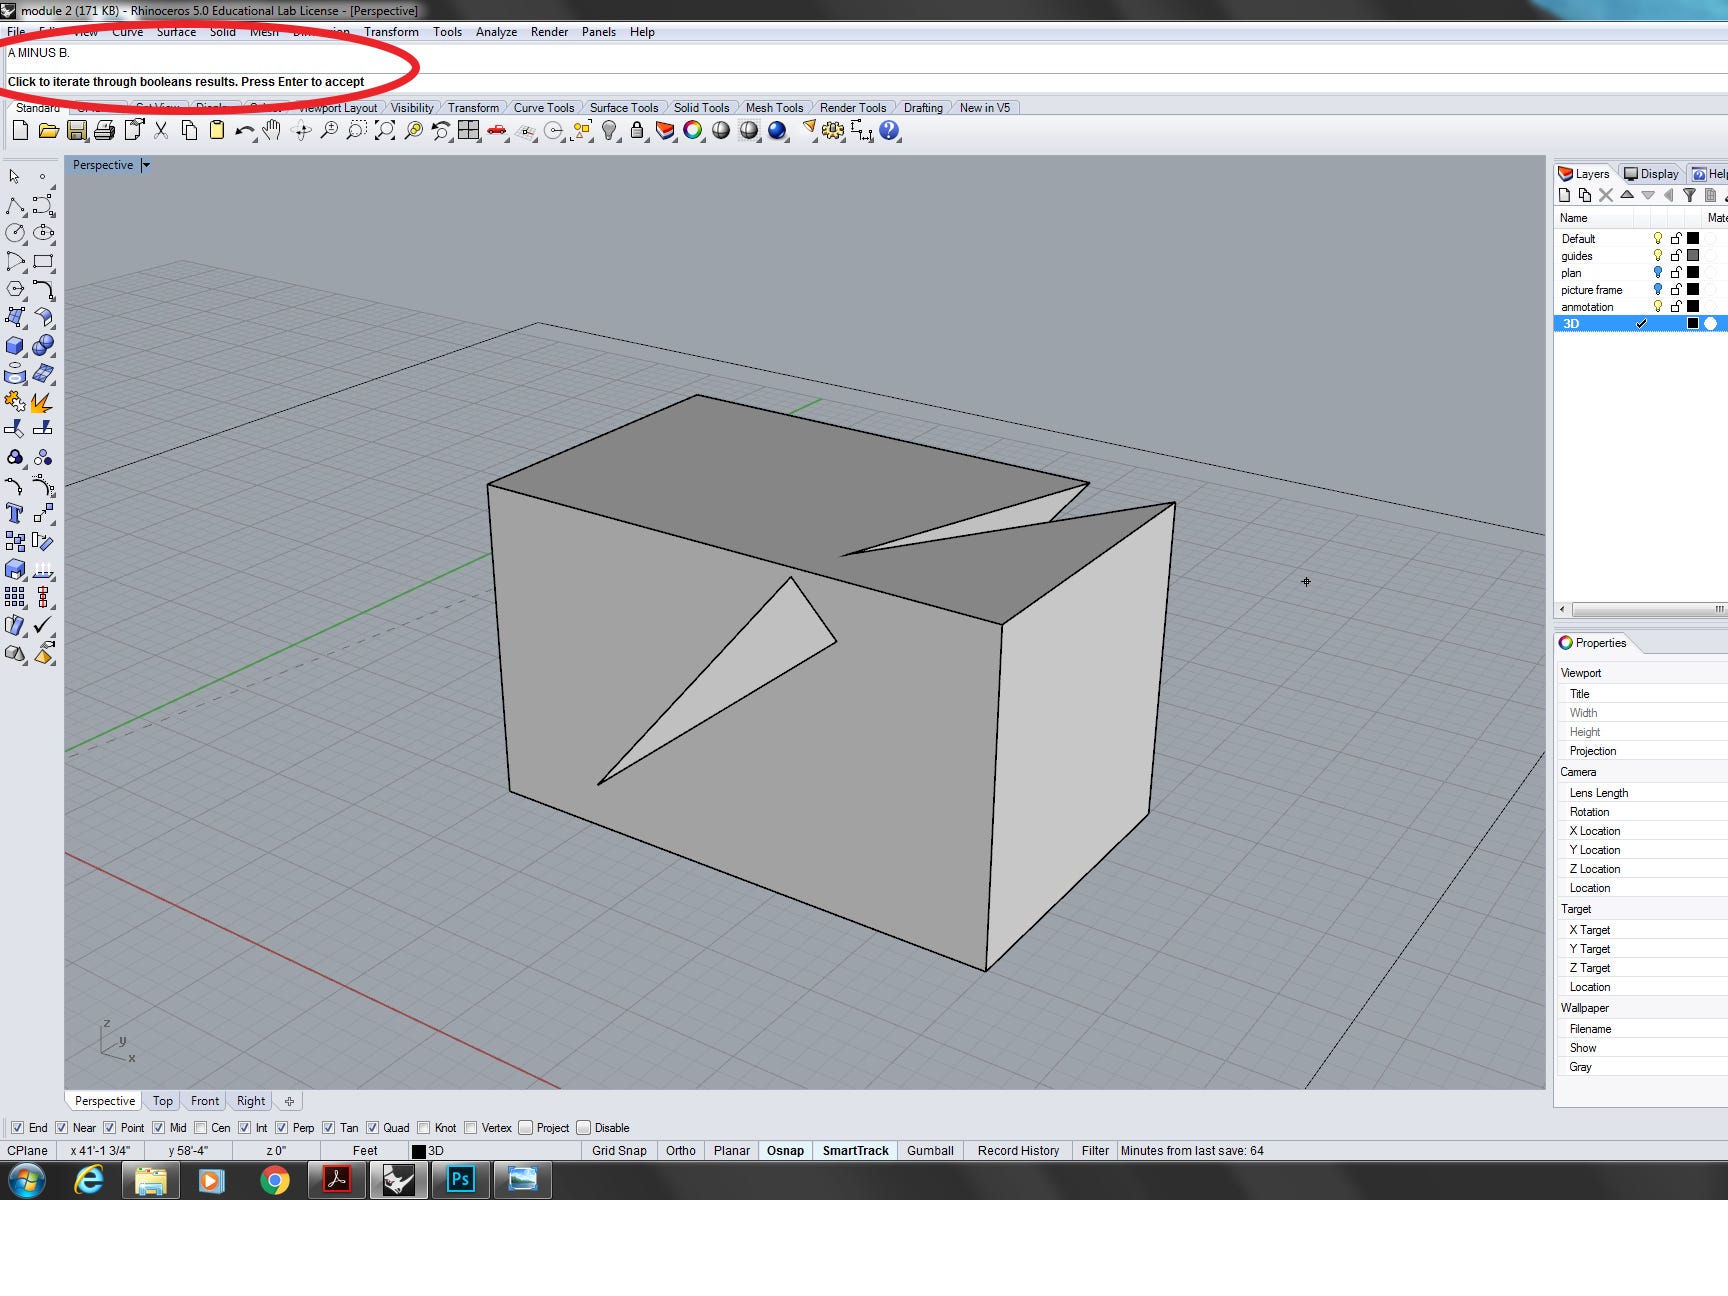Click the black color swatch of the plan layer

point(1693,272)
